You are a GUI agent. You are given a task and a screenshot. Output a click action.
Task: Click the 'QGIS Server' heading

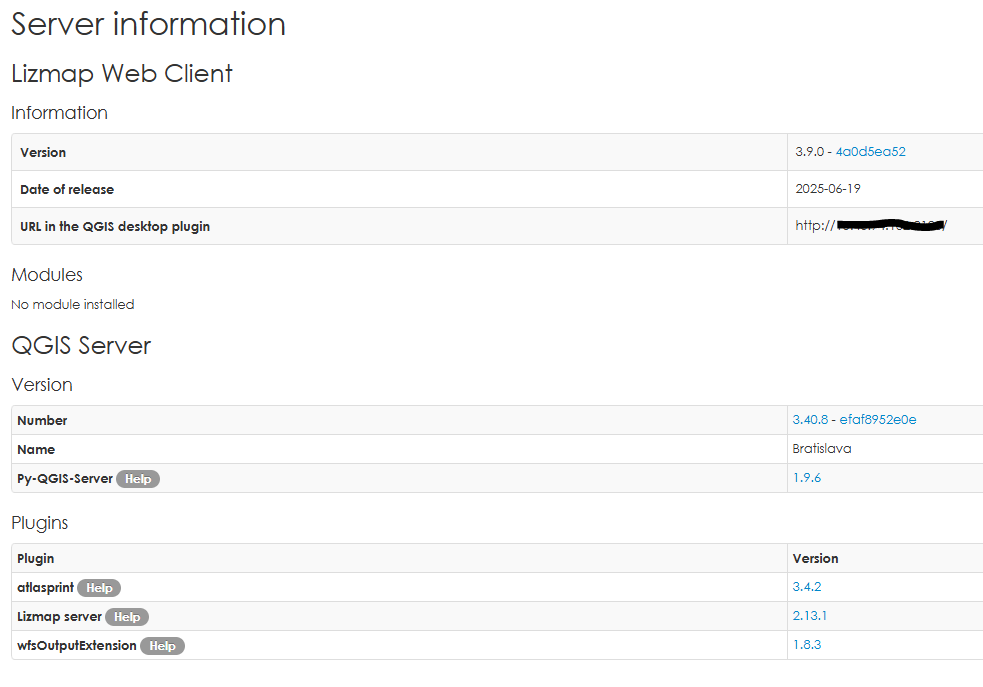81,345
